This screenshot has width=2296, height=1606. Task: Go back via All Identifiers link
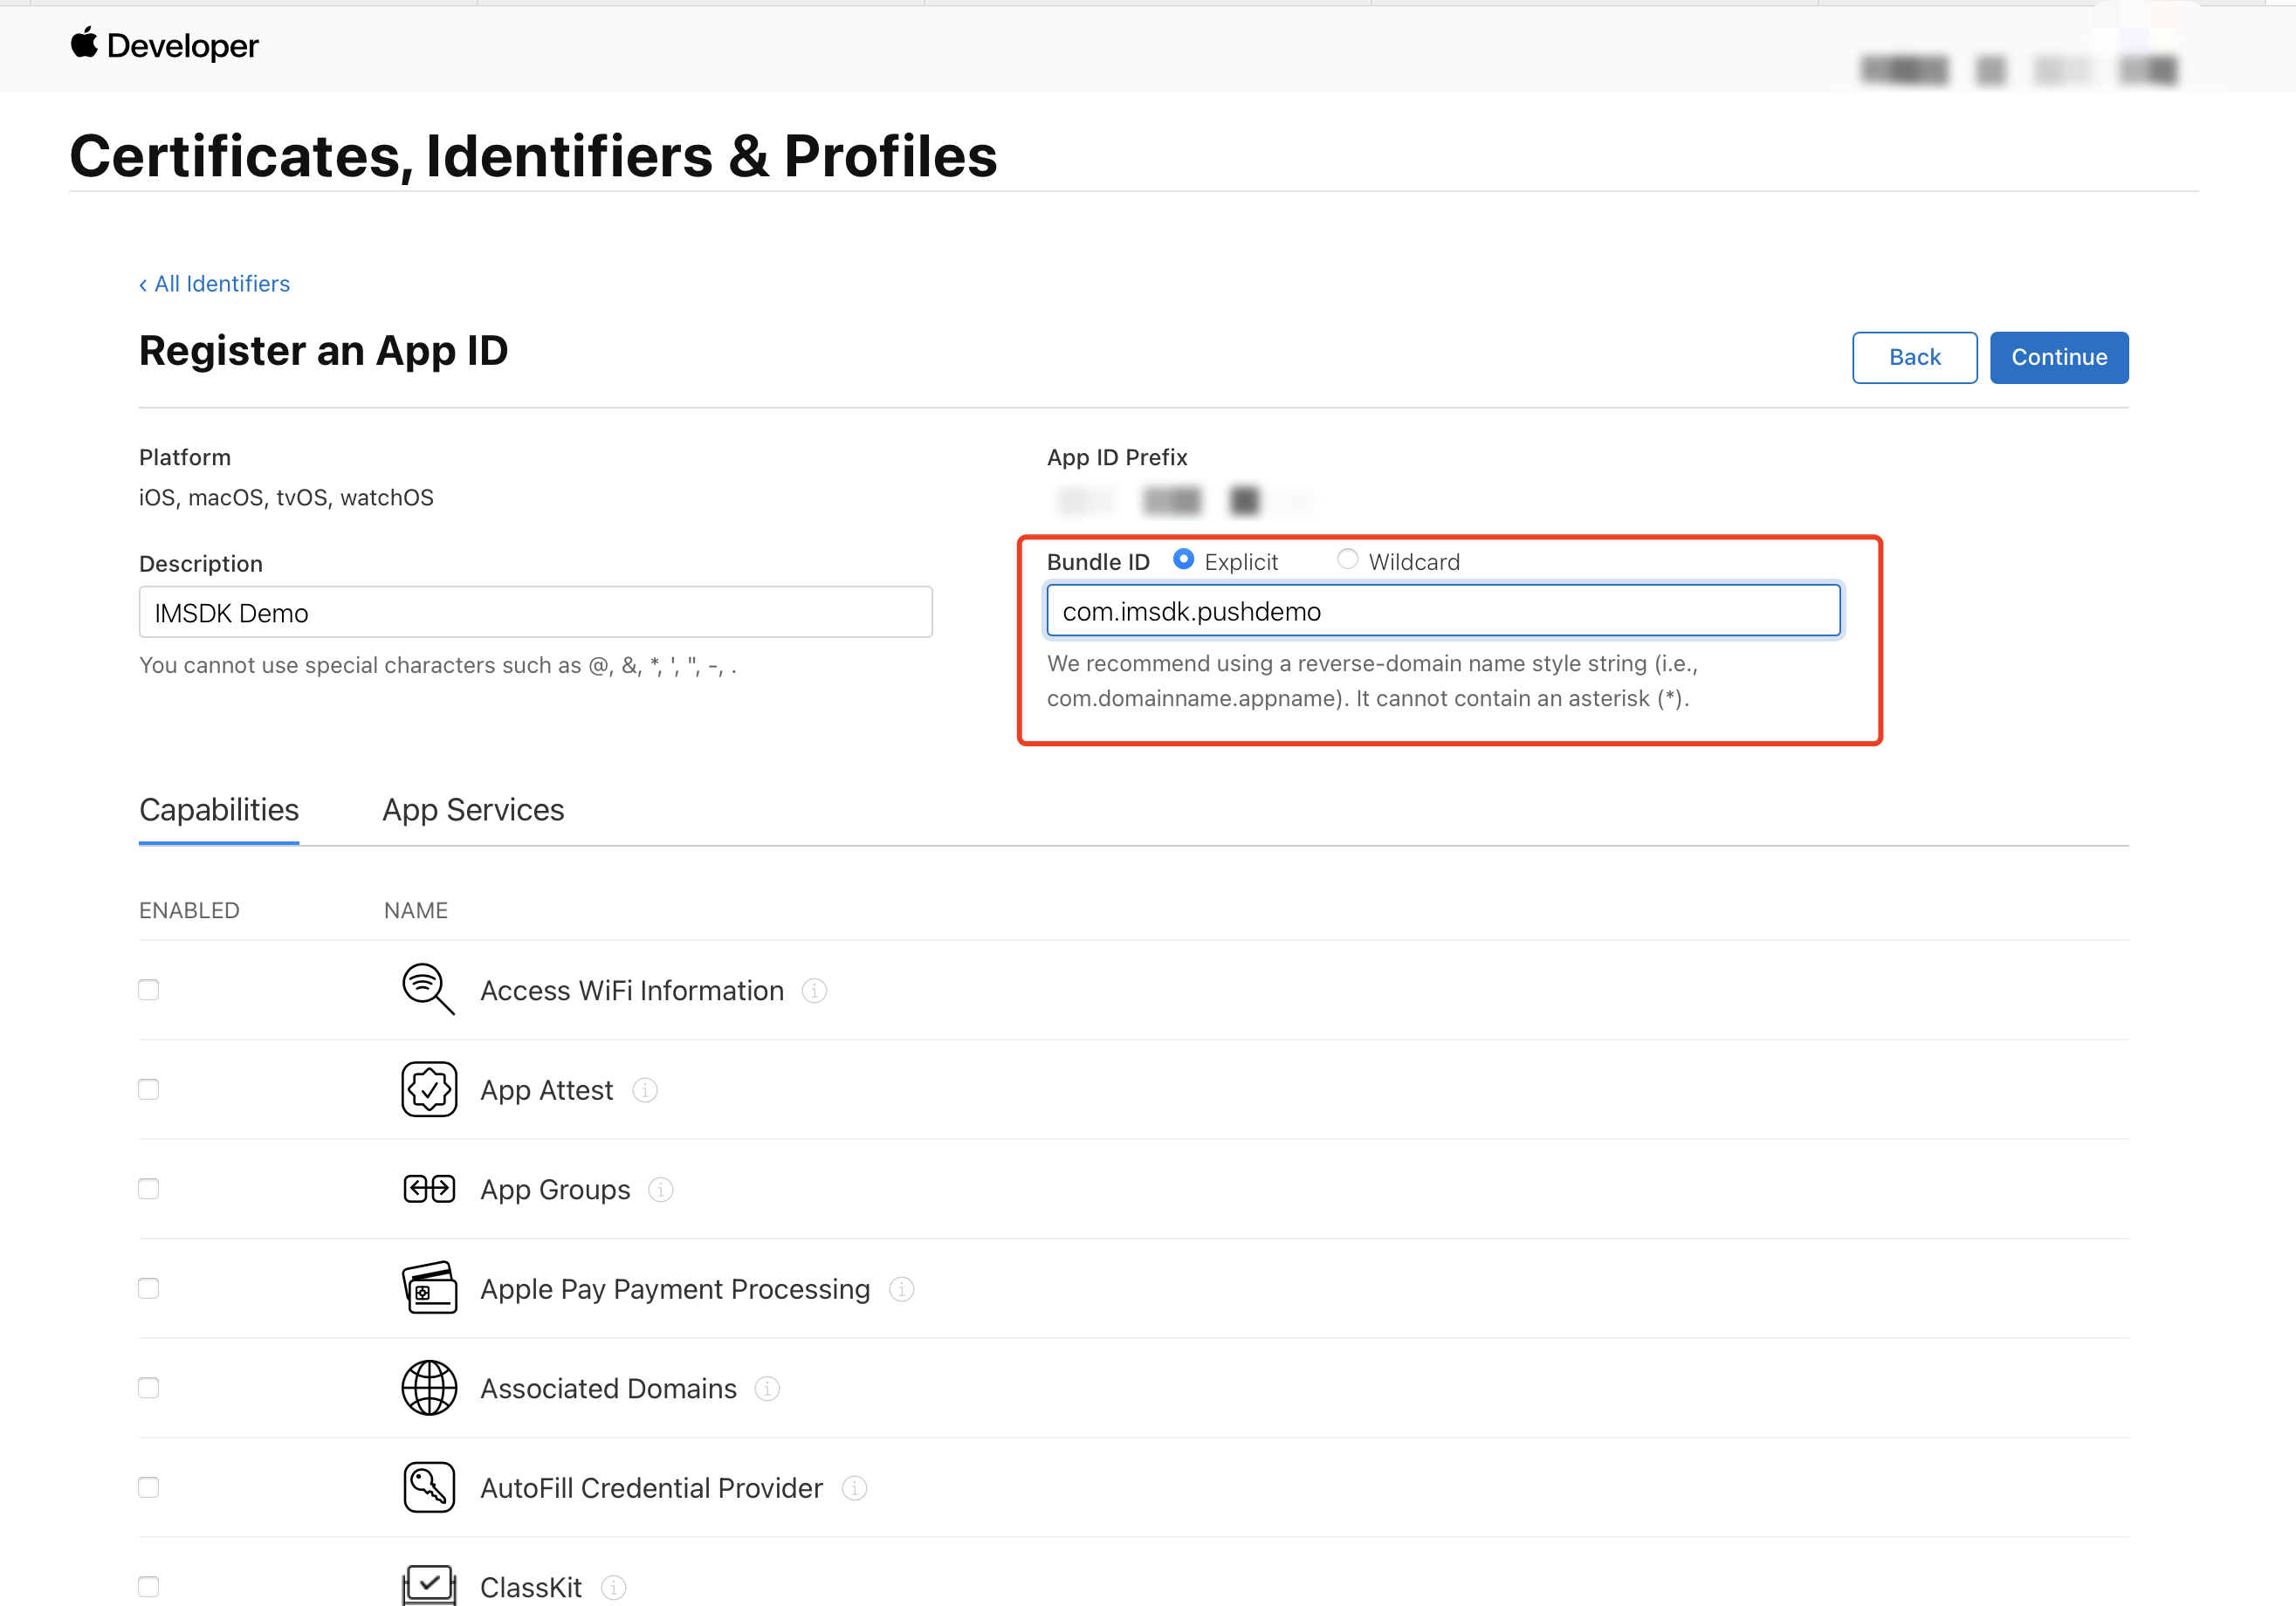(214, 284)
